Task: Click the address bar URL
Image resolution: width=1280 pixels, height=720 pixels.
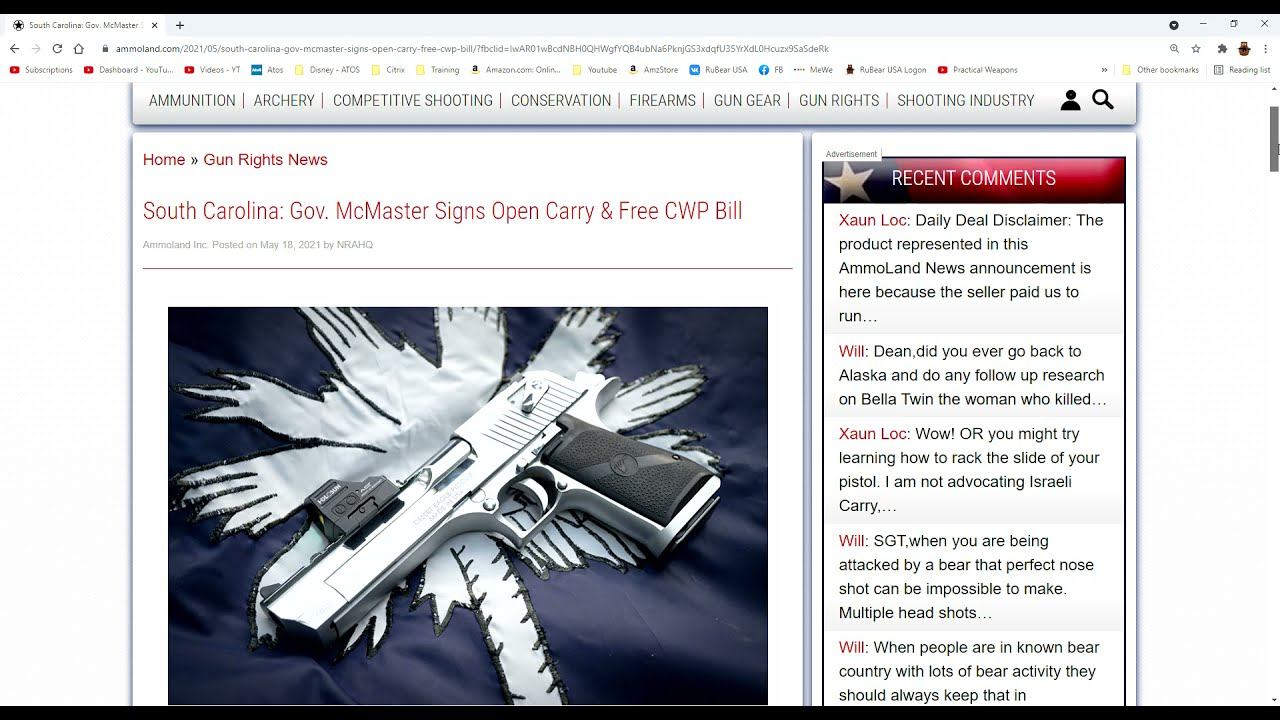Action: pos(472,48)
